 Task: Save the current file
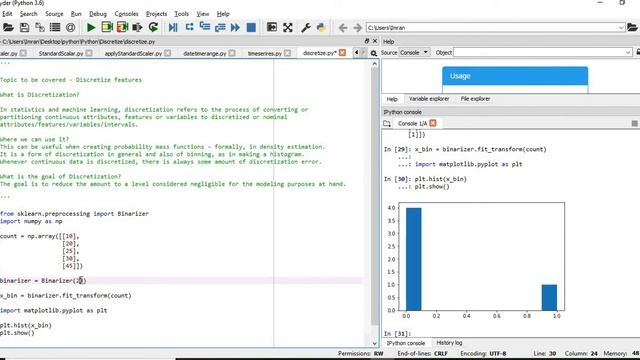[x=24, y=28]
